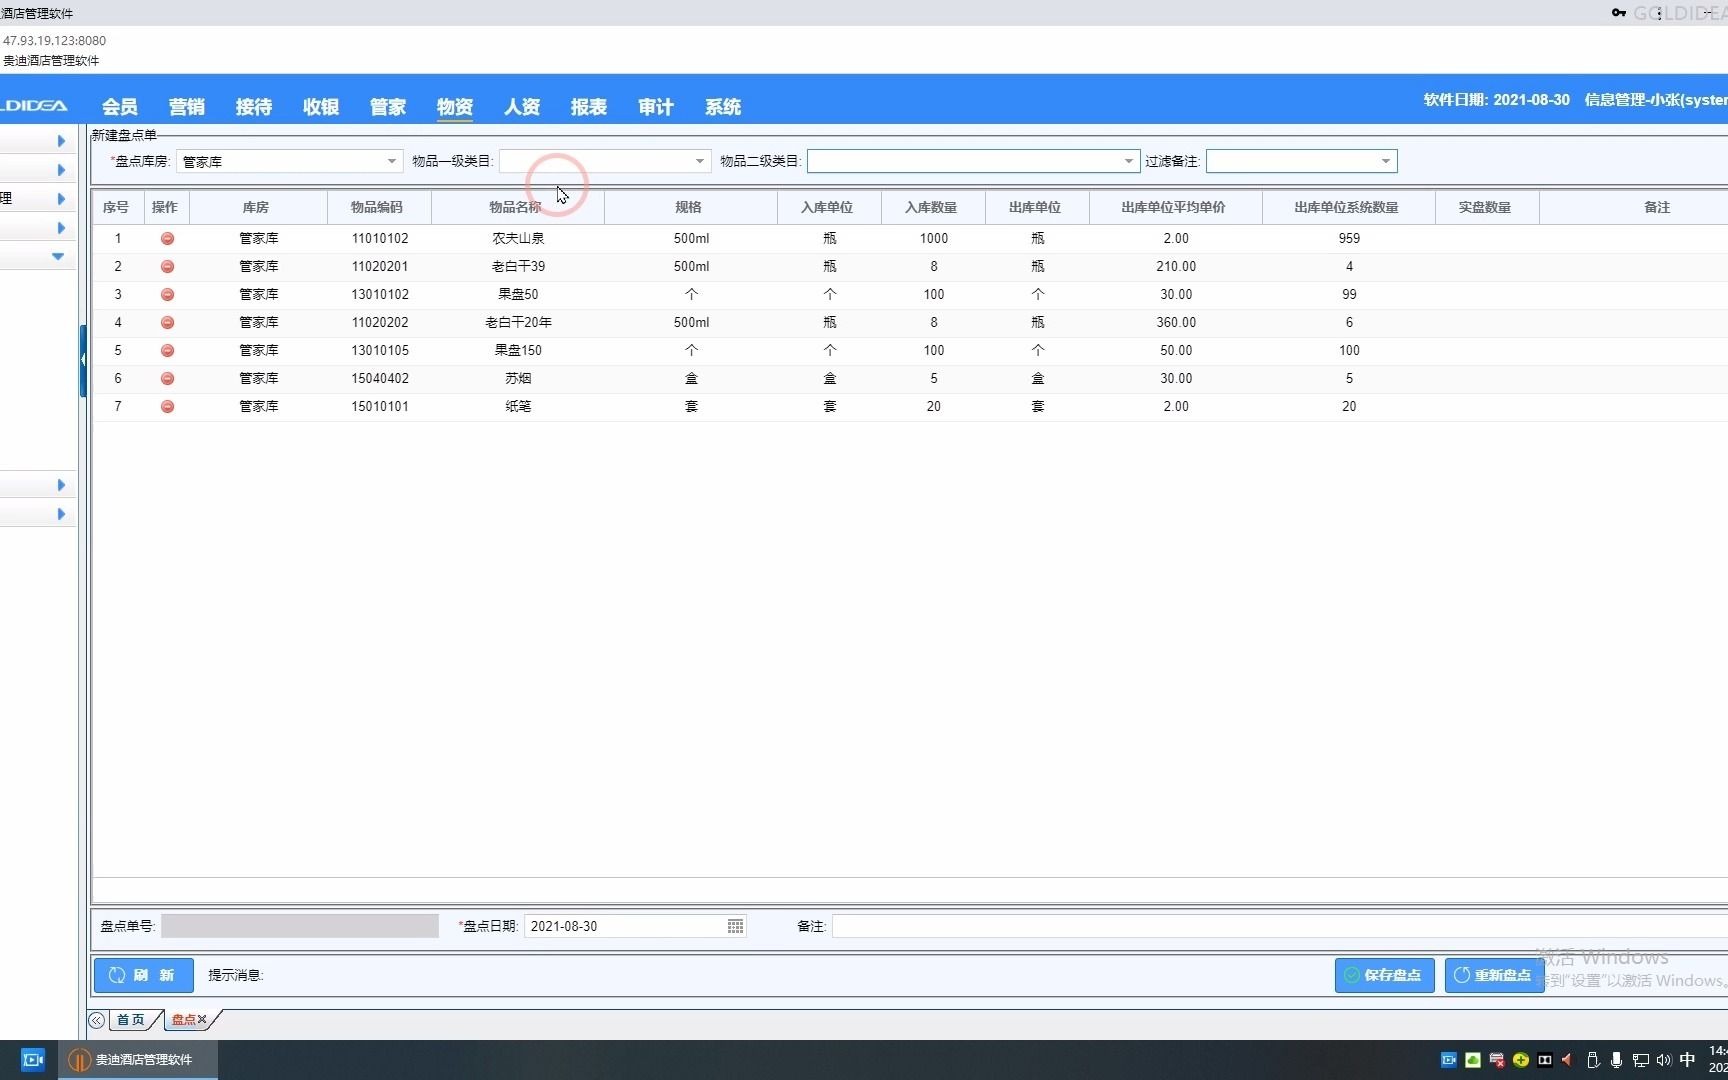Open the 物资 menu

tap(455, 107)
